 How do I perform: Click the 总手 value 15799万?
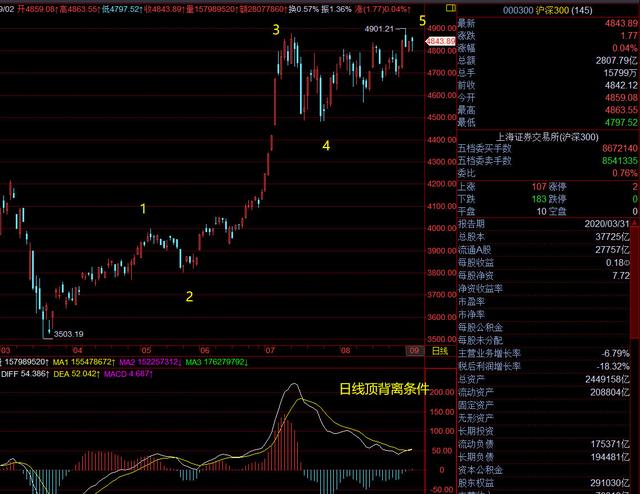[620, 73]
